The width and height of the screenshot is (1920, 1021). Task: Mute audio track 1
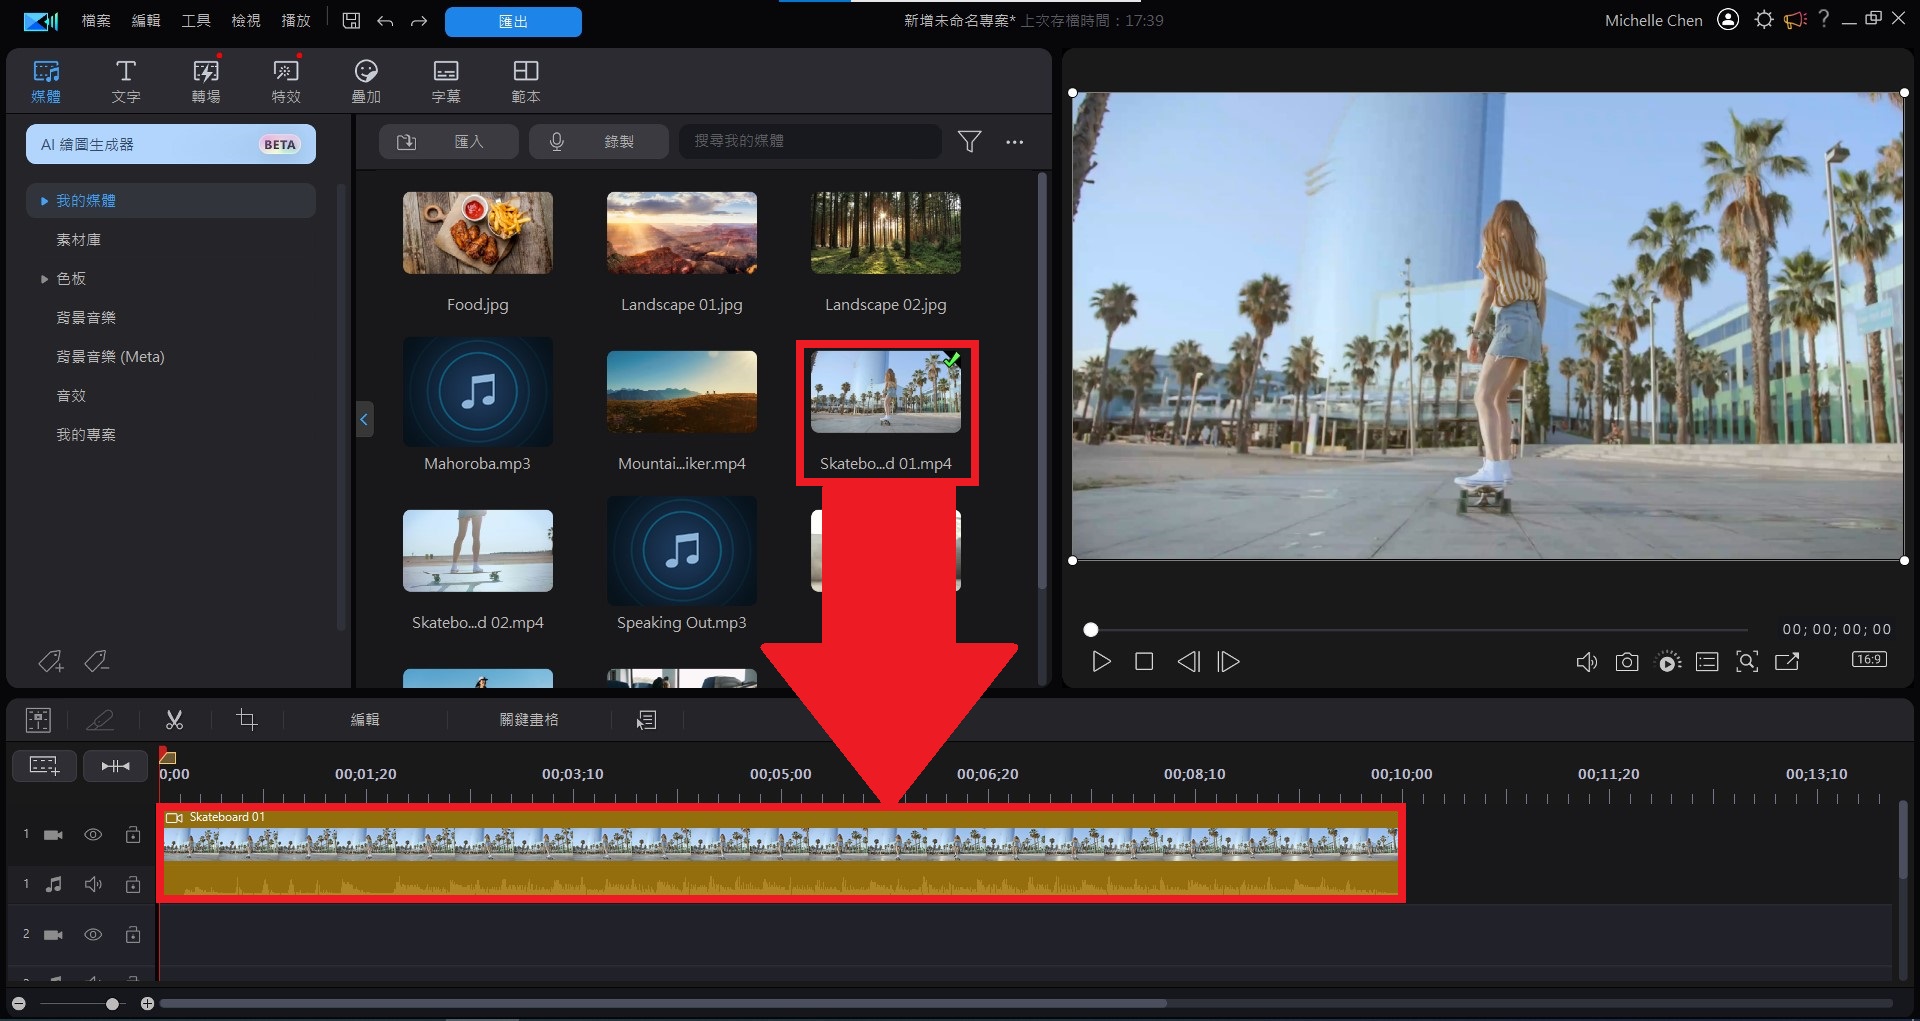93,884
